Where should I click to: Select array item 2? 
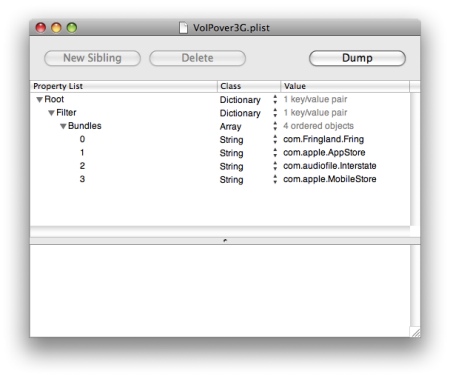click(x=220, y=166)
